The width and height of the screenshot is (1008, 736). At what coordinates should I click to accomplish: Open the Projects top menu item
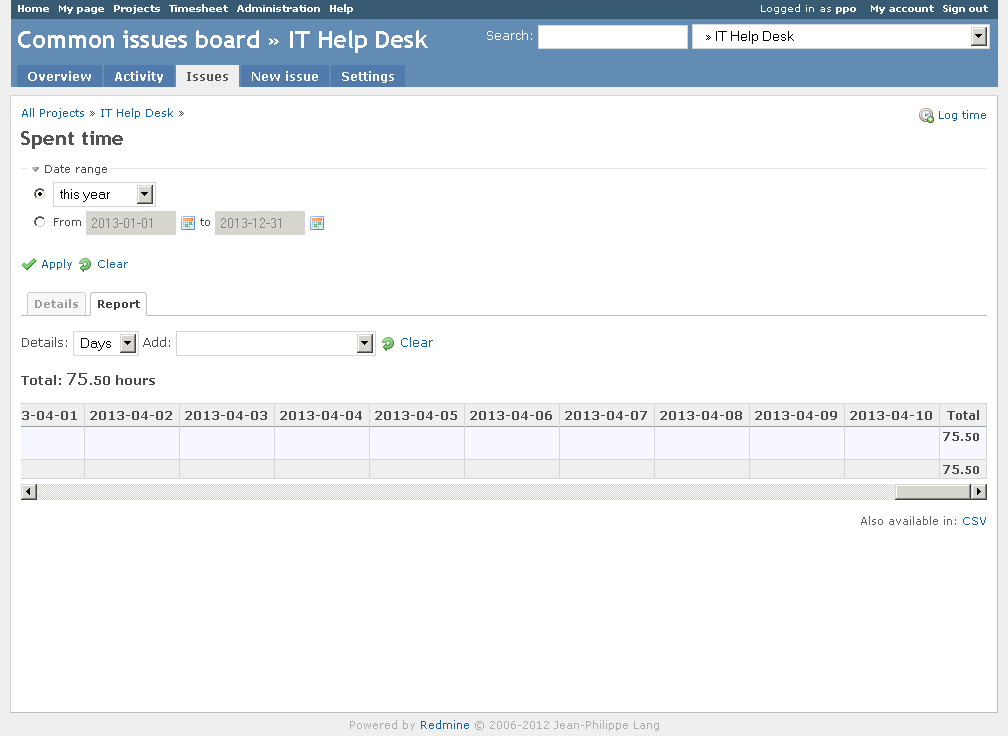tap(136, 8)
